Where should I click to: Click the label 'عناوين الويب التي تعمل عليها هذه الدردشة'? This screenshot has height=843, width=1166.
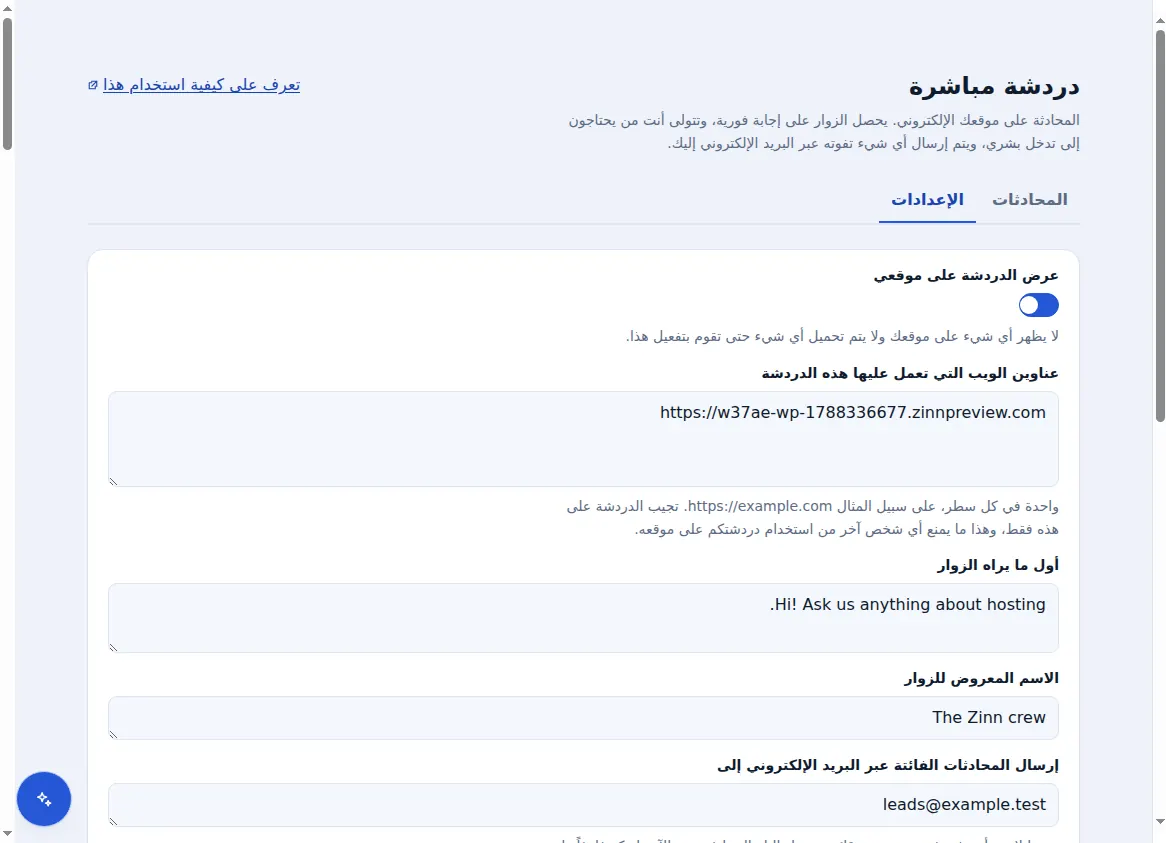(909, 372)
